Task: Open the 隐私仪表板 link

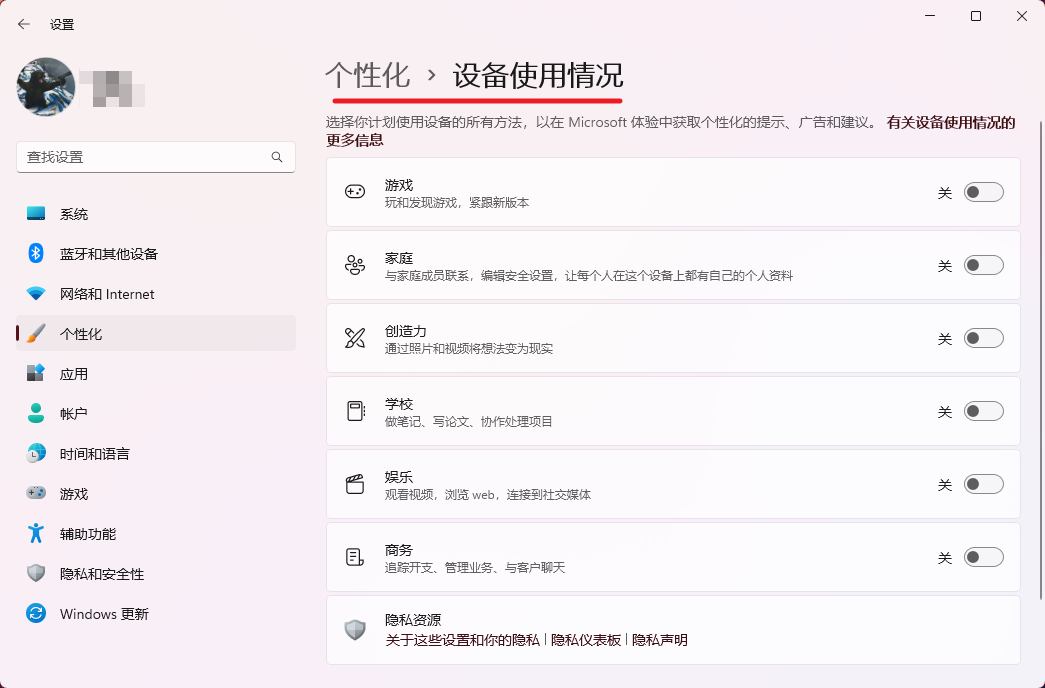Action: pos(585,638)
